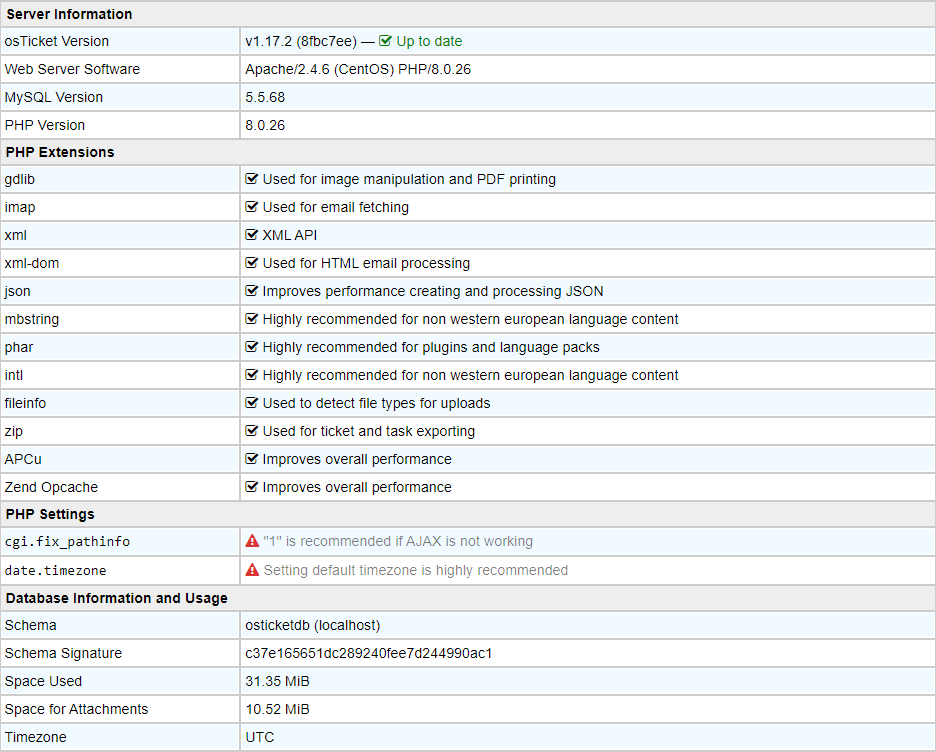936x752 pixels.
Task: Click the Database Information and Usage header
Action: [116, 598]
